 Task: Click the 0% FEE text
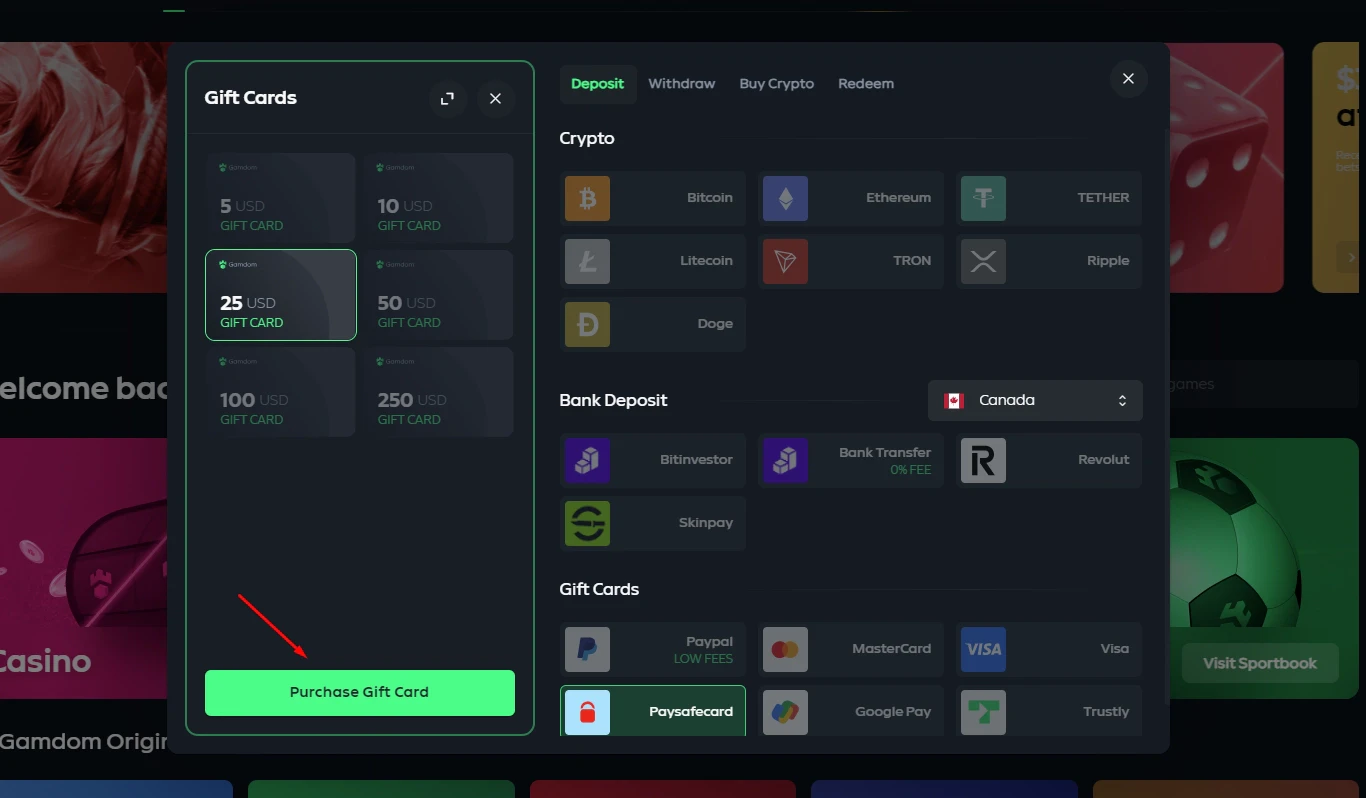click(911, 470)
